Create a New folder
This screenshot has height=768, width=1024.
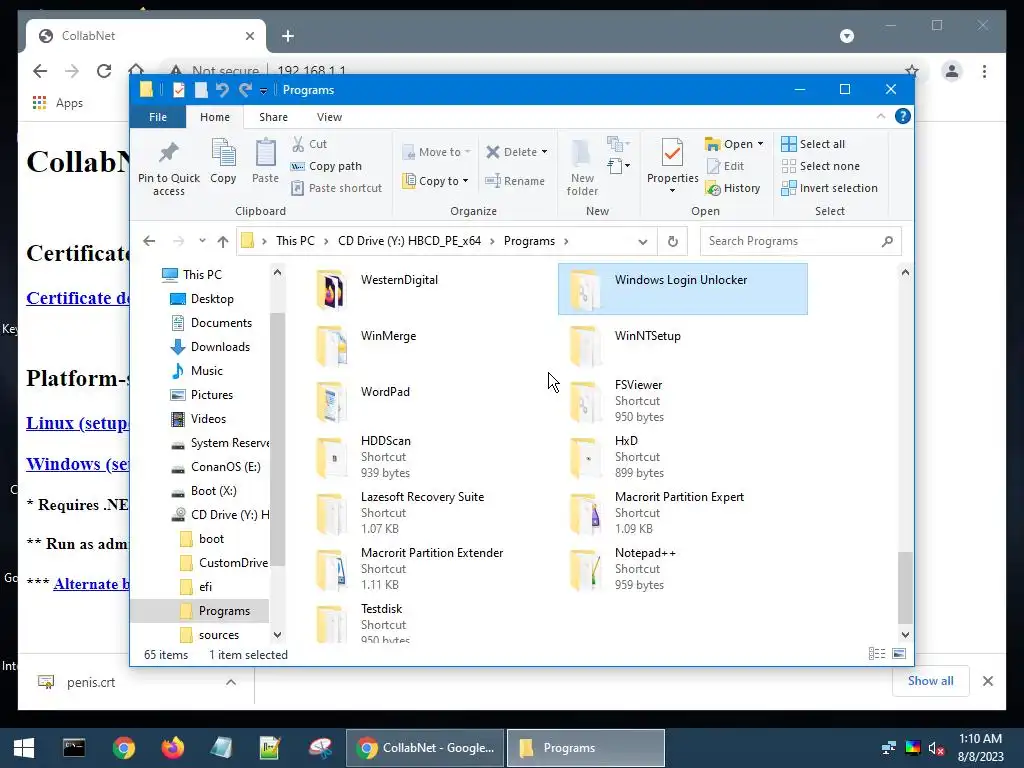click(582, 167)
